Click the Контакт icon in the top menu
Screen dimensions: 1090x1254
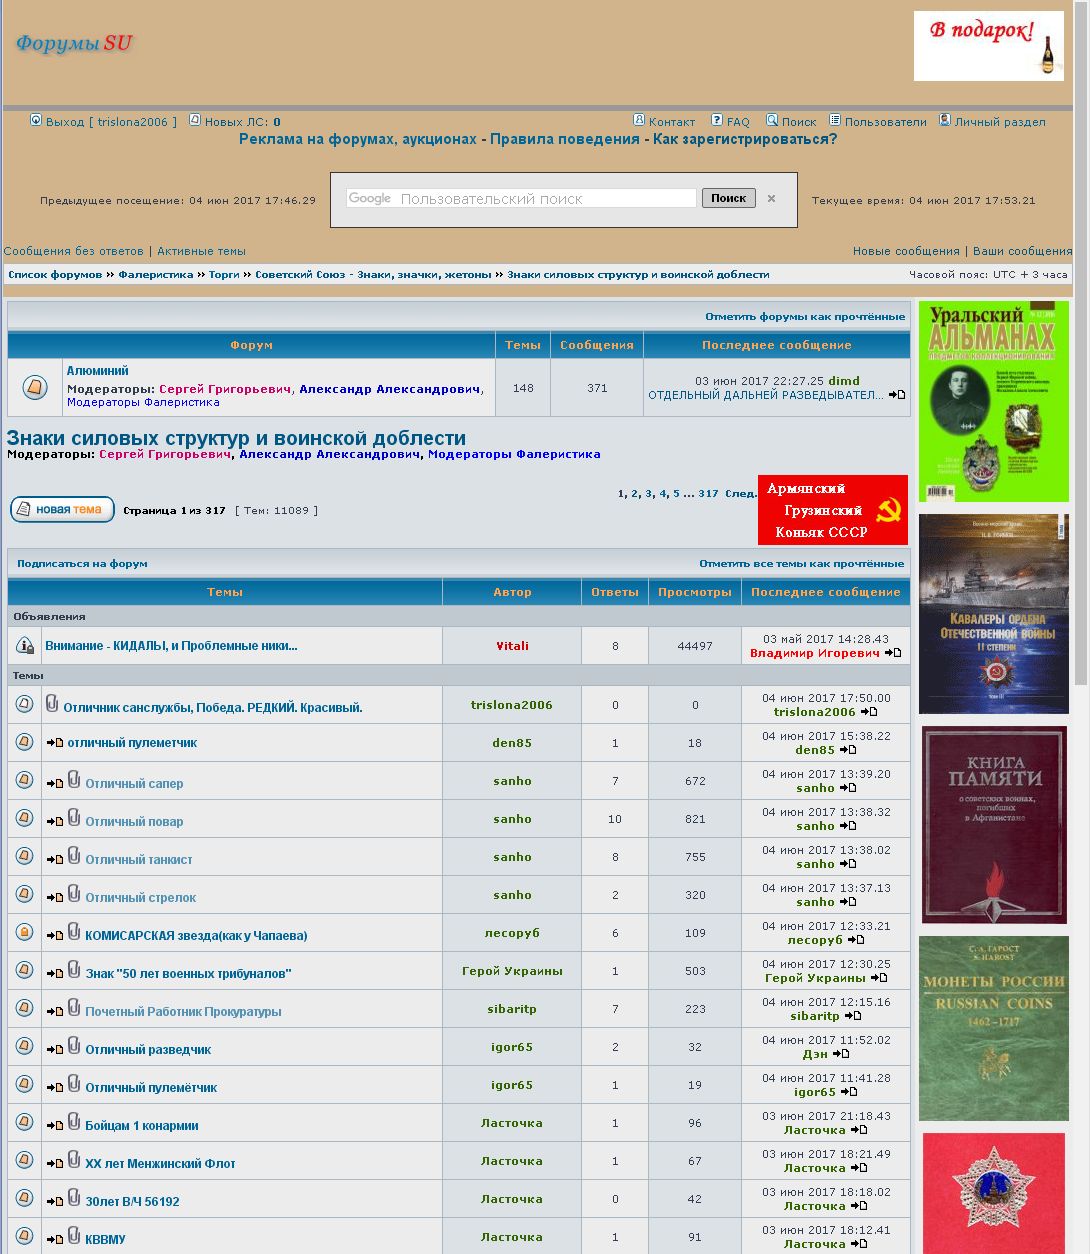(639, 121)
